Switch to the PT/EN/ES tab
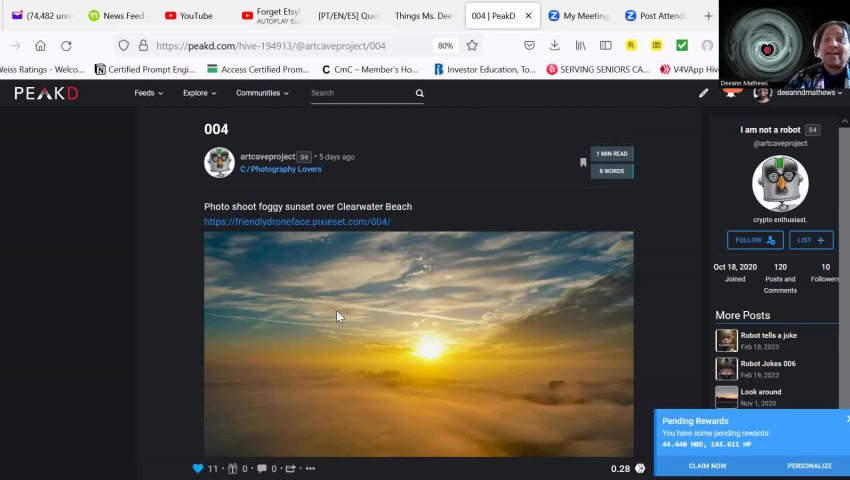Screen dimensions: 850x480 click(347, 16)
